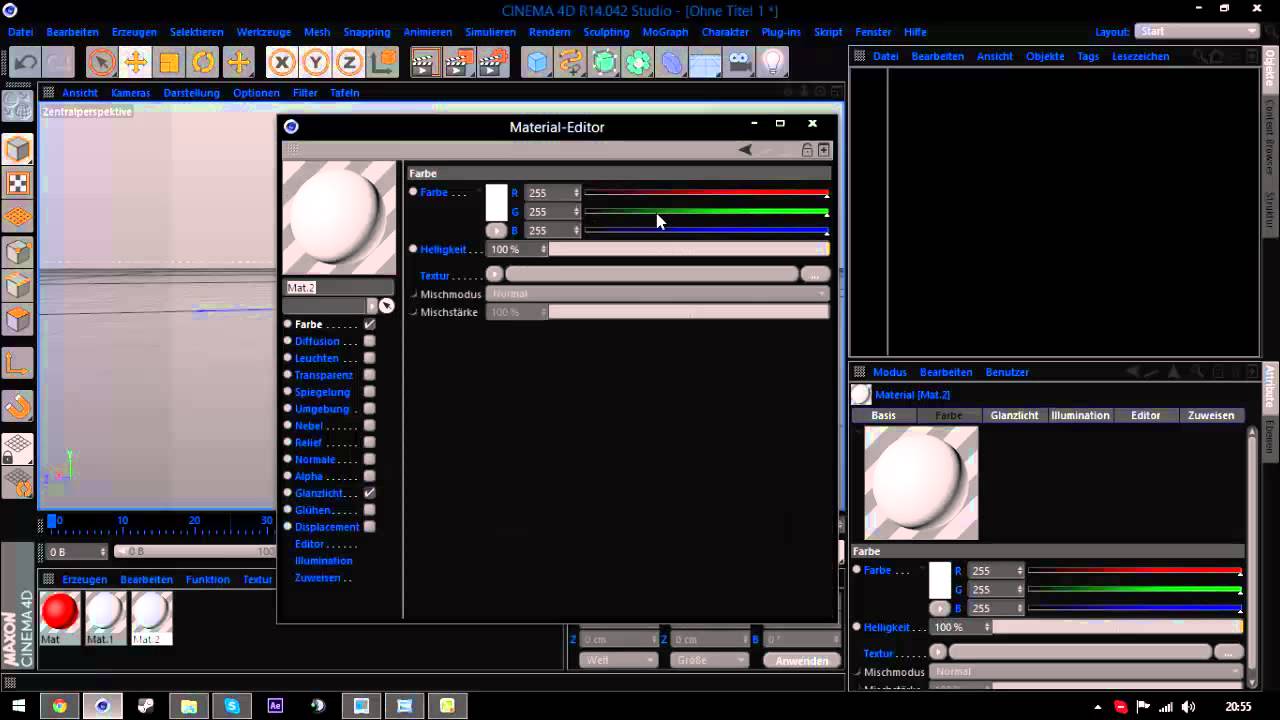Screen dimensions: 1280x720
Task: Toggle the Z axis lock
Action: [x=349, y=63]
